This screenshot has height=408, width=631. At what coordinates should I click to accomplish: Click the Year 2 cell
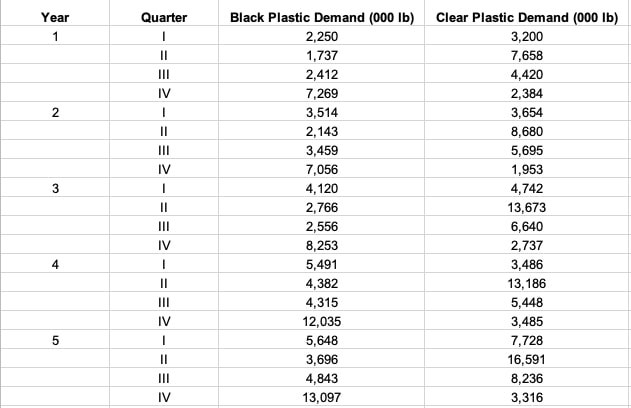point(55,112)
